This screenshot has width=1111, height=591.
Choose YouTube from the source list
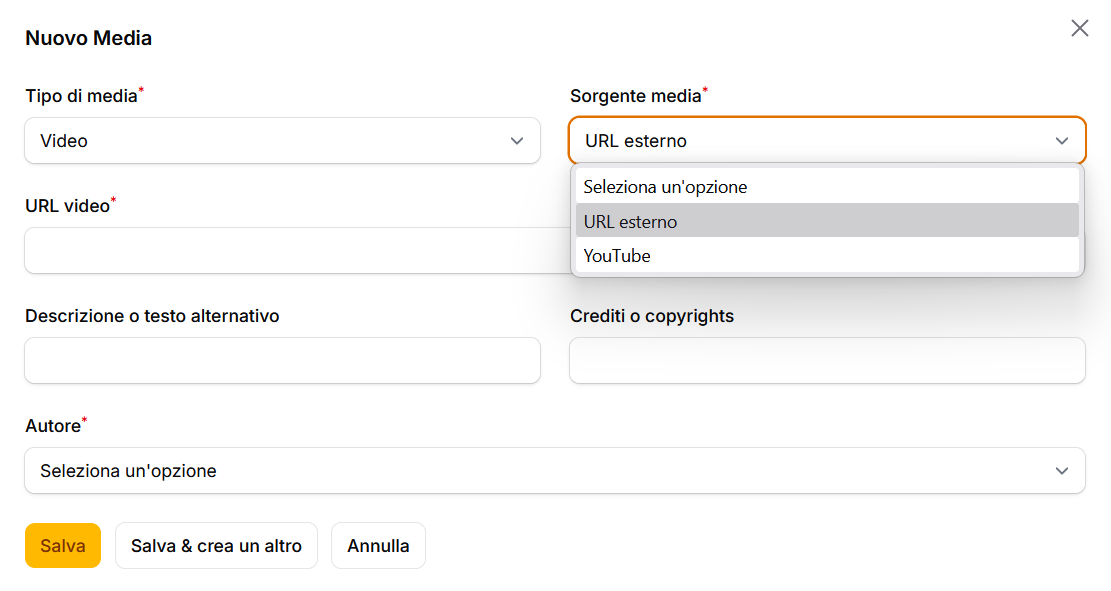click(x=617, y=256)
